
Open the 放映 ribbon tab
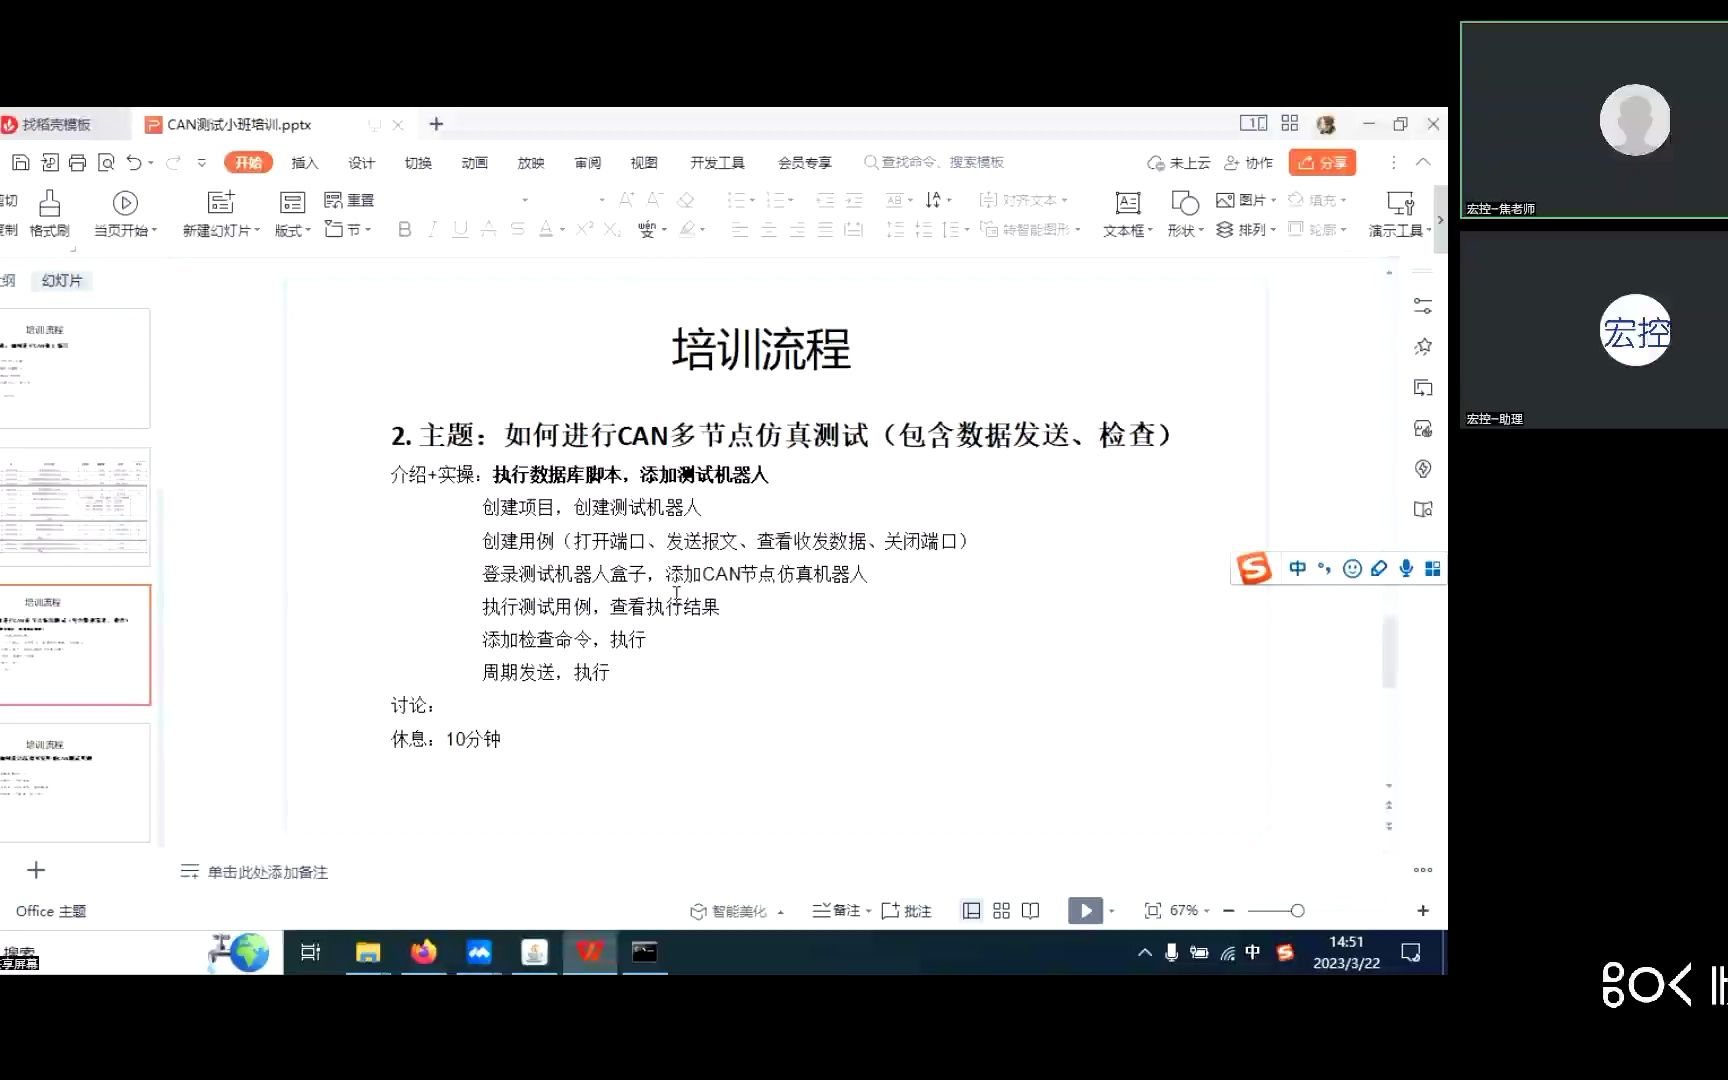tap(531, 162)
